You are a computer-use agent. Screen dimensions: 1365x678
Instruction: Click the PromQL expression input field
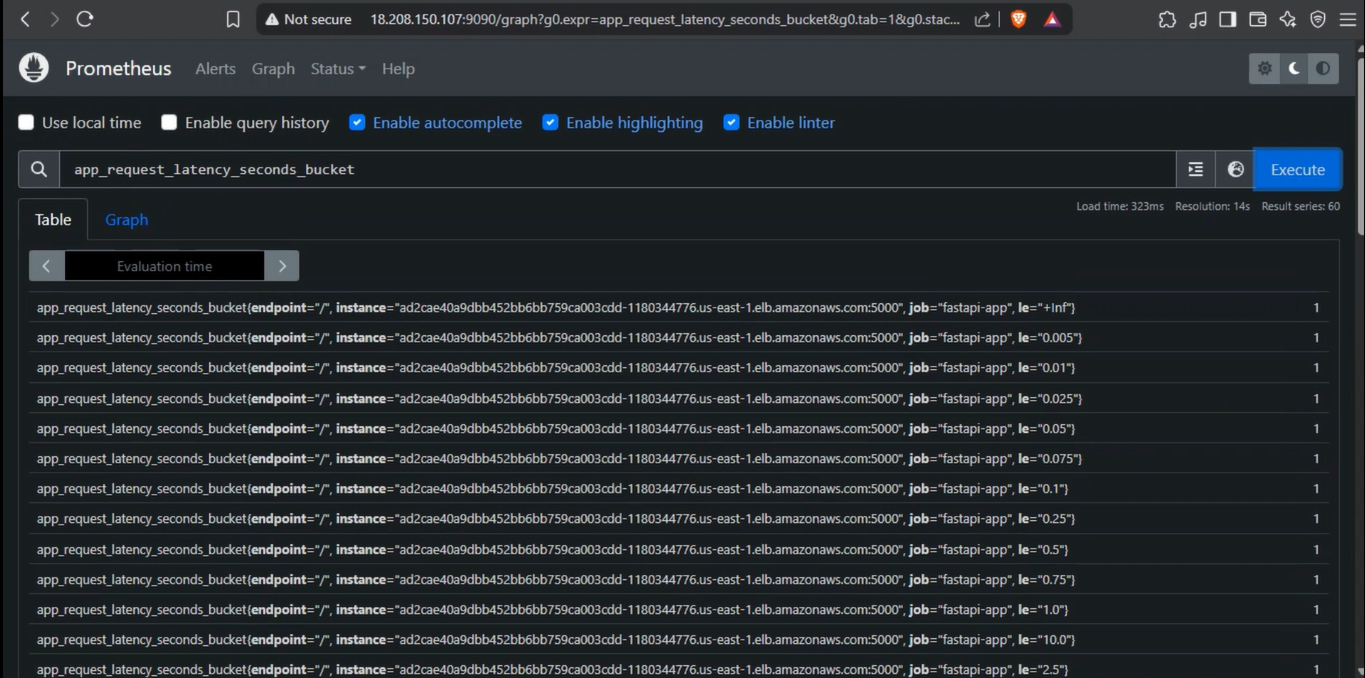[x=615, y=170]
